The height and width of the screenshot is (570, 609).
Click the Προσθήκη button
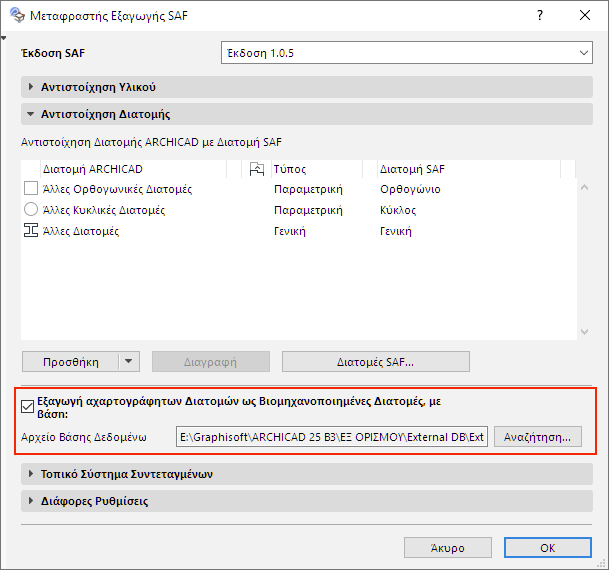[70, 361]
